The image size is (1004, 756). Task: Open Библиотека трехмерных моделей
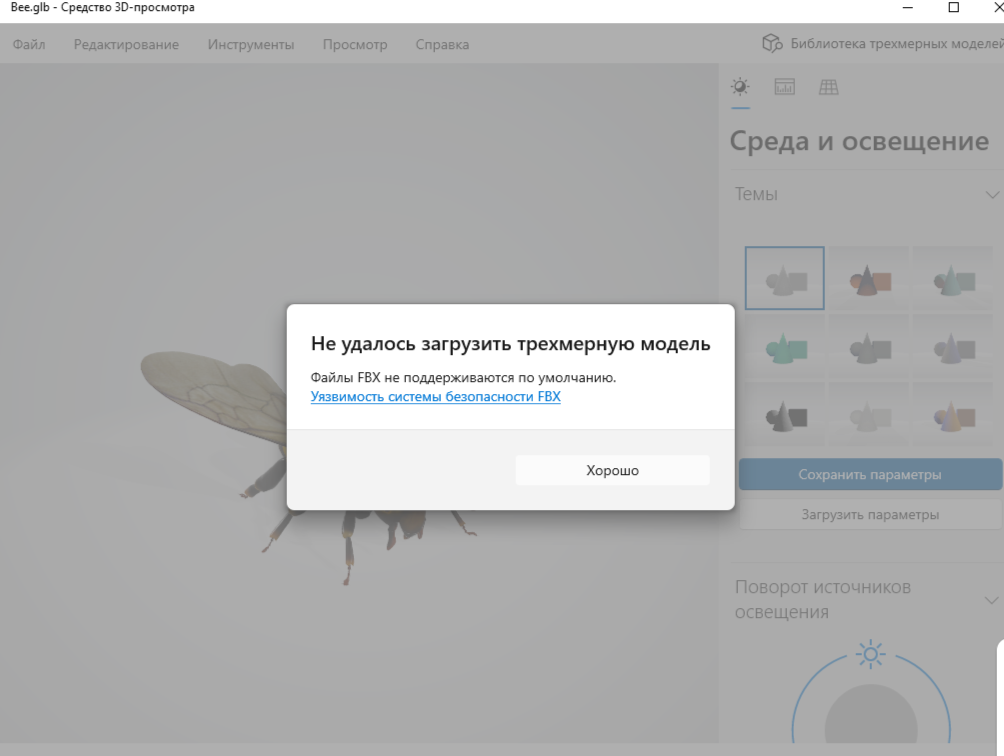click(x=883, y=44)
